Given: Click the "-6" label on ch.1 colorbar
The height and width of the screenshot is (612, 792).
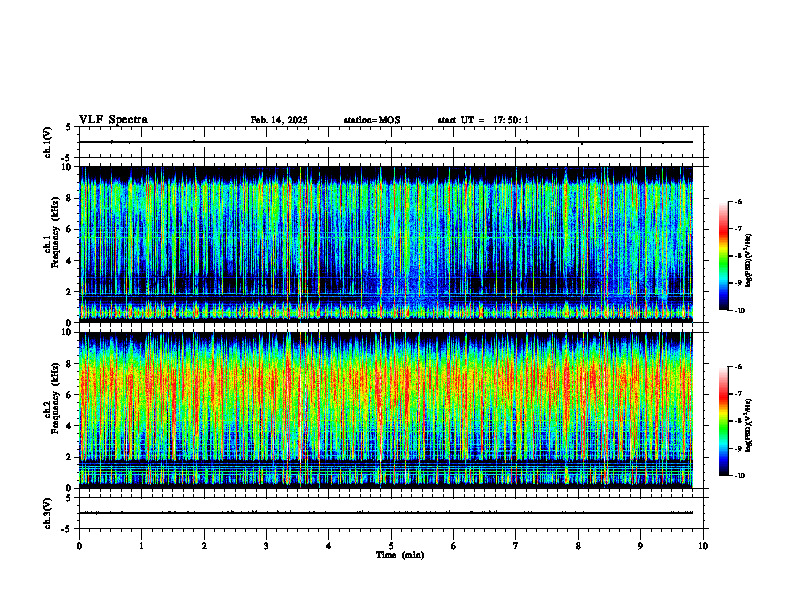Looking at the screenshot, I should pyautogui.click(x=738, y=201).
